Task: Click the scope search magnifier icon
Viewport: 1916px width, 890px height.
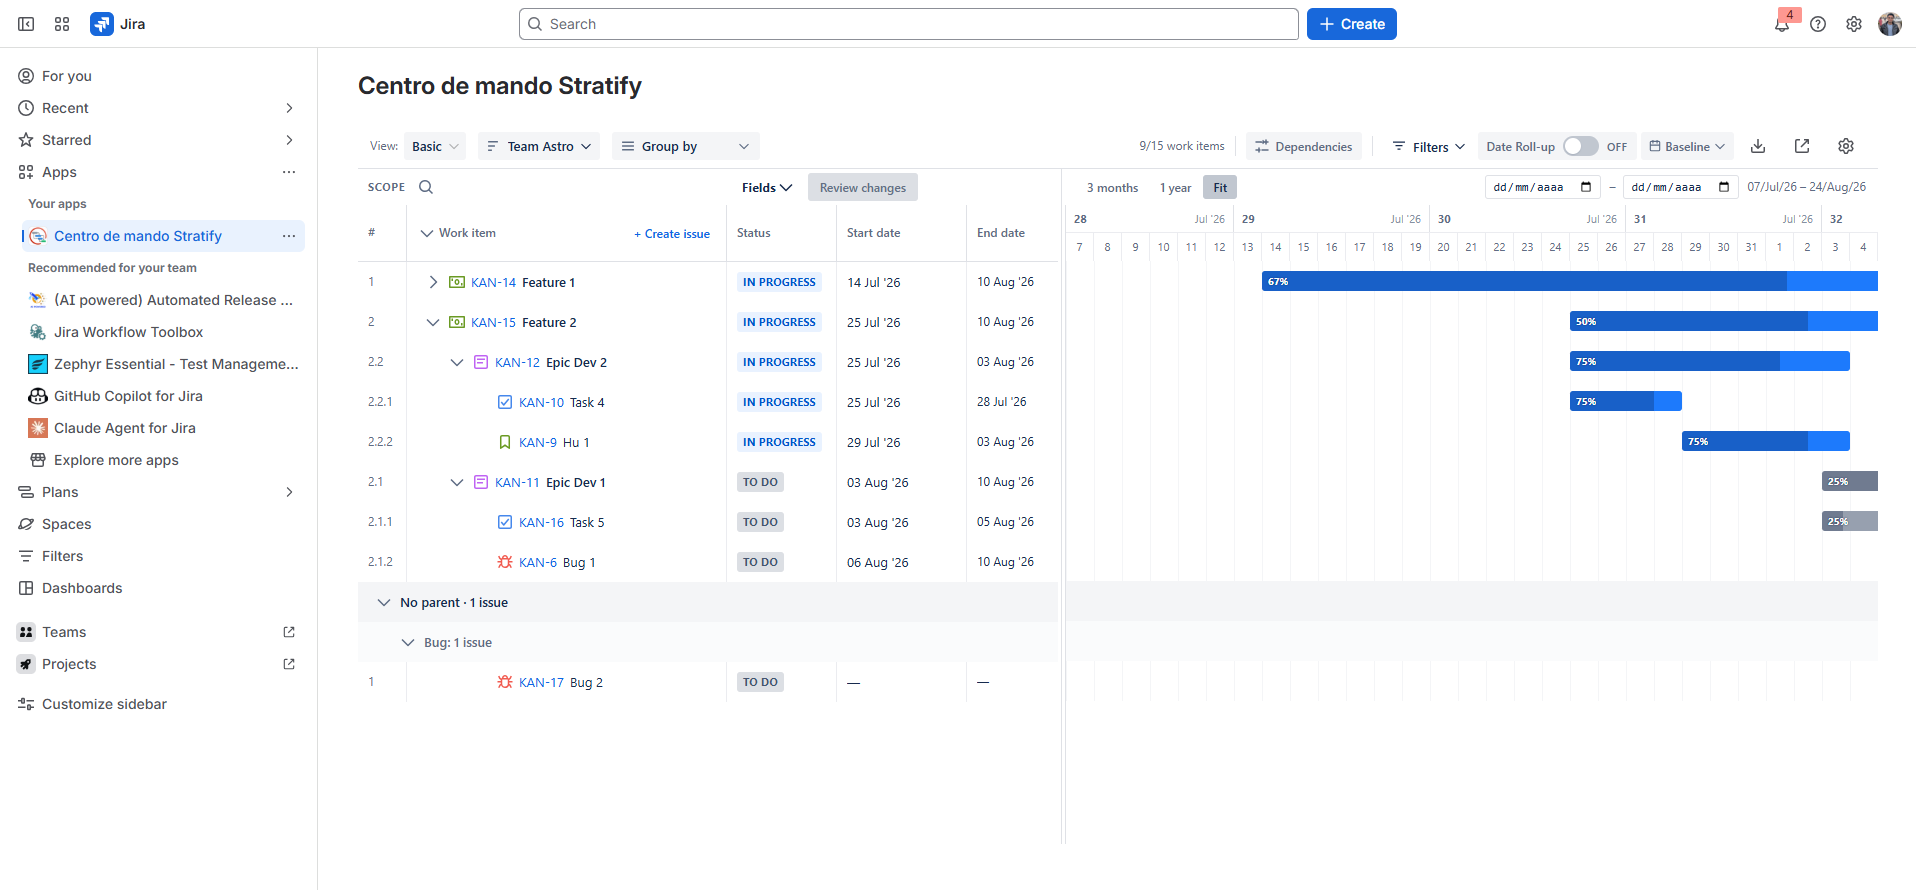Action: (426, 187)
